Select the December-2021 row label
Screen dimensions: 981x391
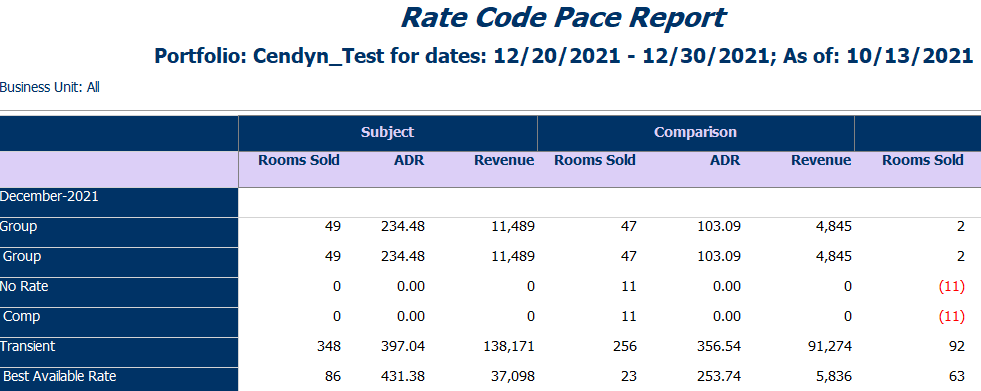(49, 196)
